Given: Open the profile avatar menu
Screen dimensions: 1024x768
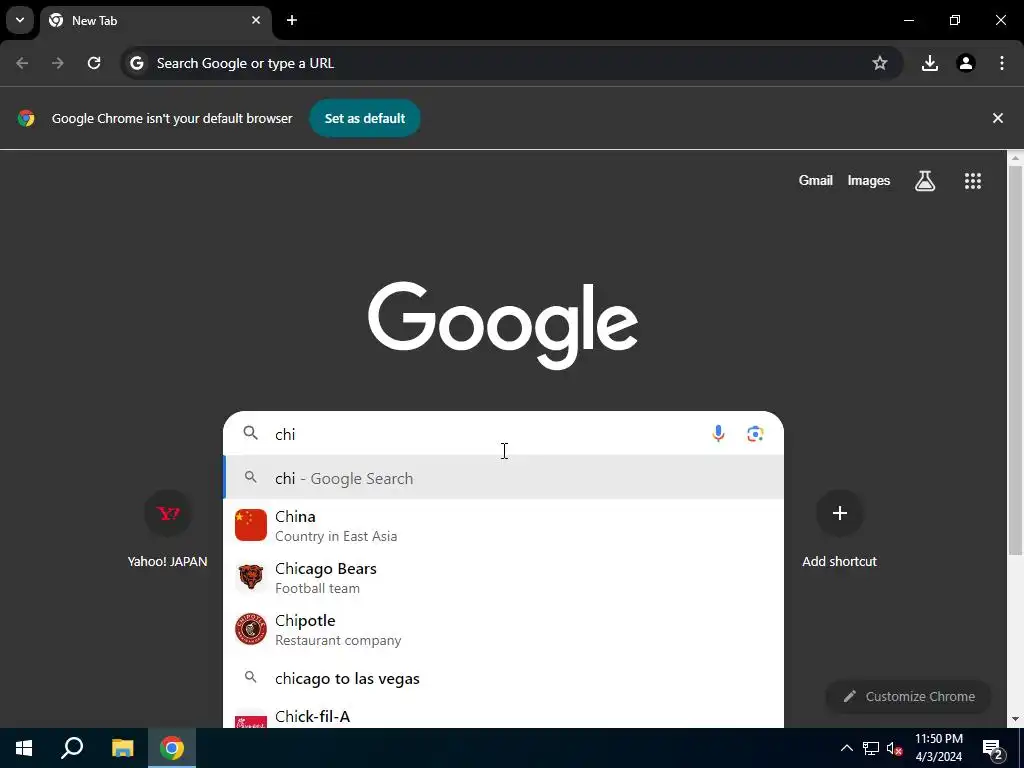Looking at the screenshot, I should point(966,63).
